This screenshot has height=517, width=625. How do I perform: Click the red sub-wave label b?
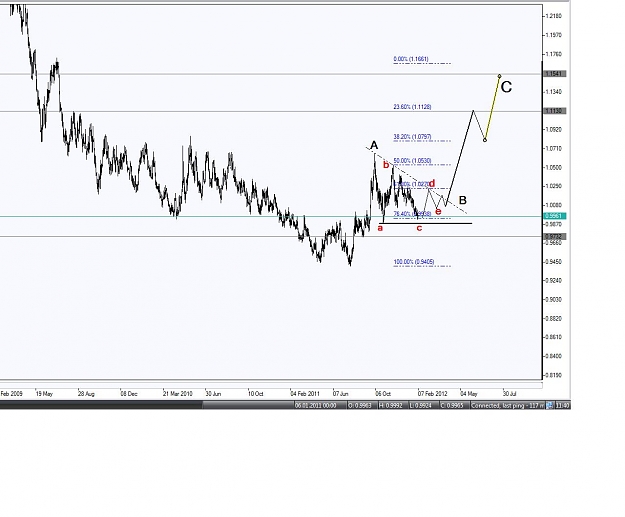(x=386, y=165)
